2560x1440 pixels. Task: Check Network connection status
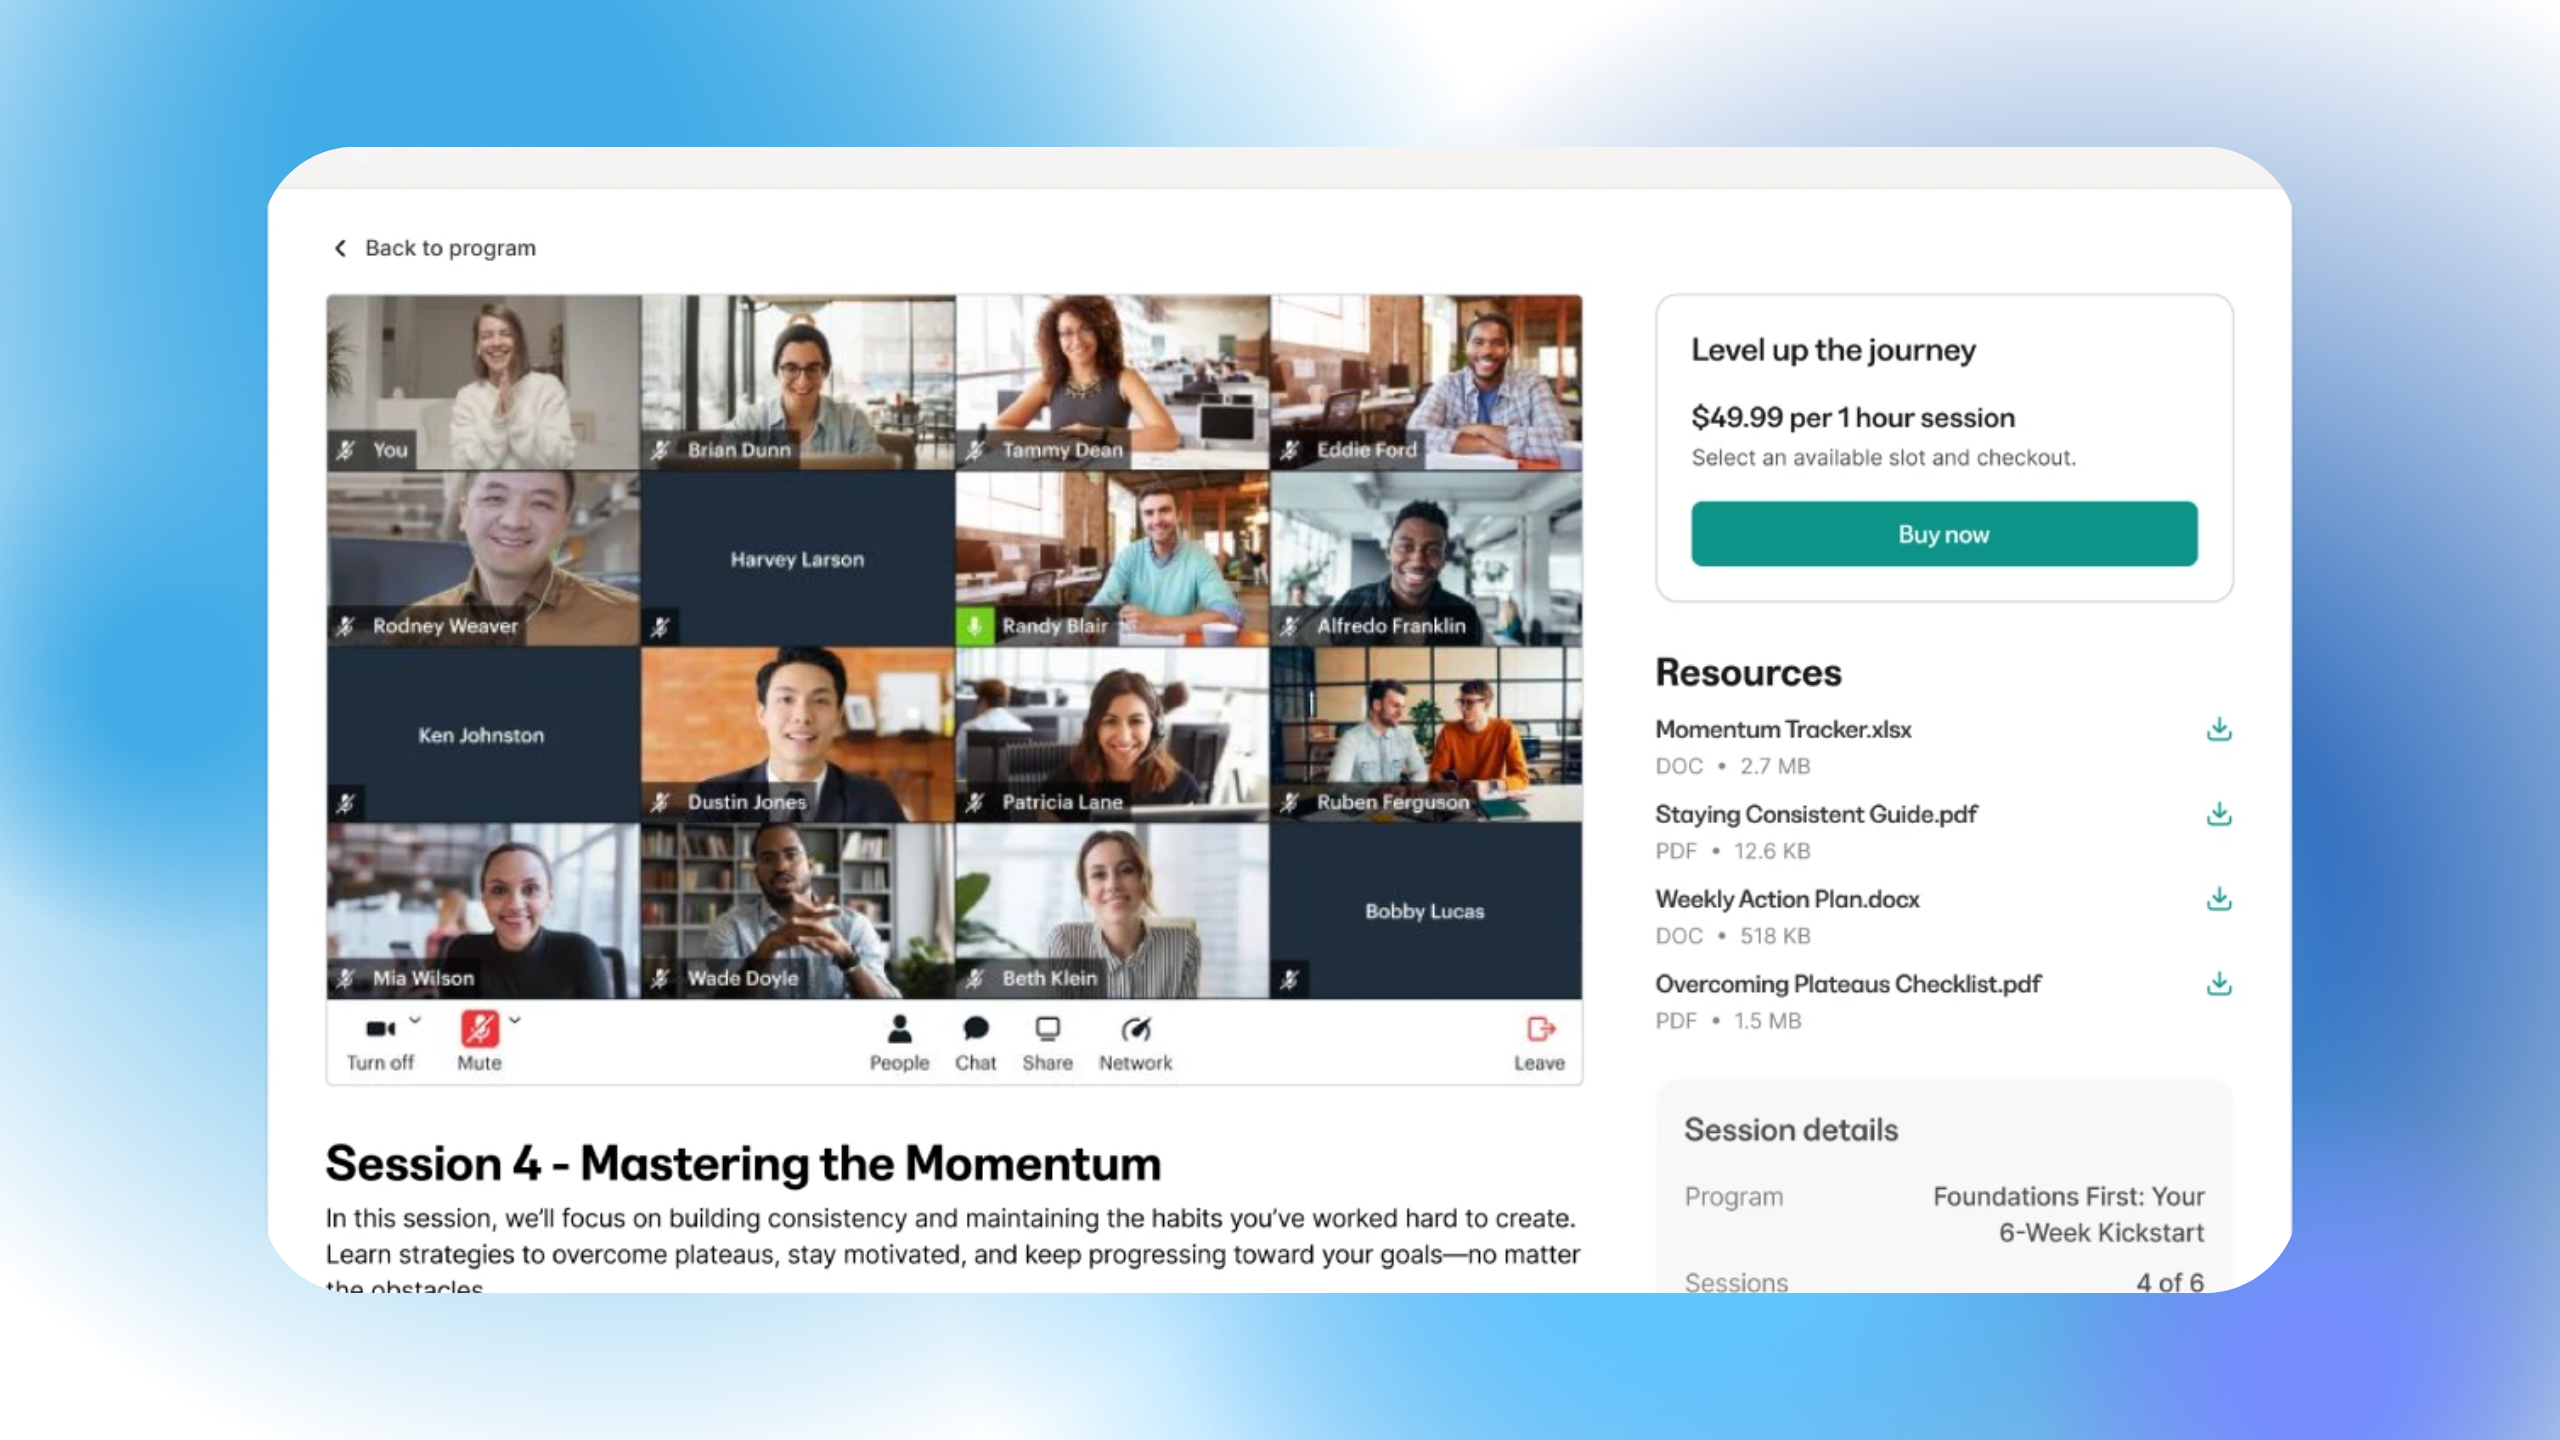click(1135, 1042)
